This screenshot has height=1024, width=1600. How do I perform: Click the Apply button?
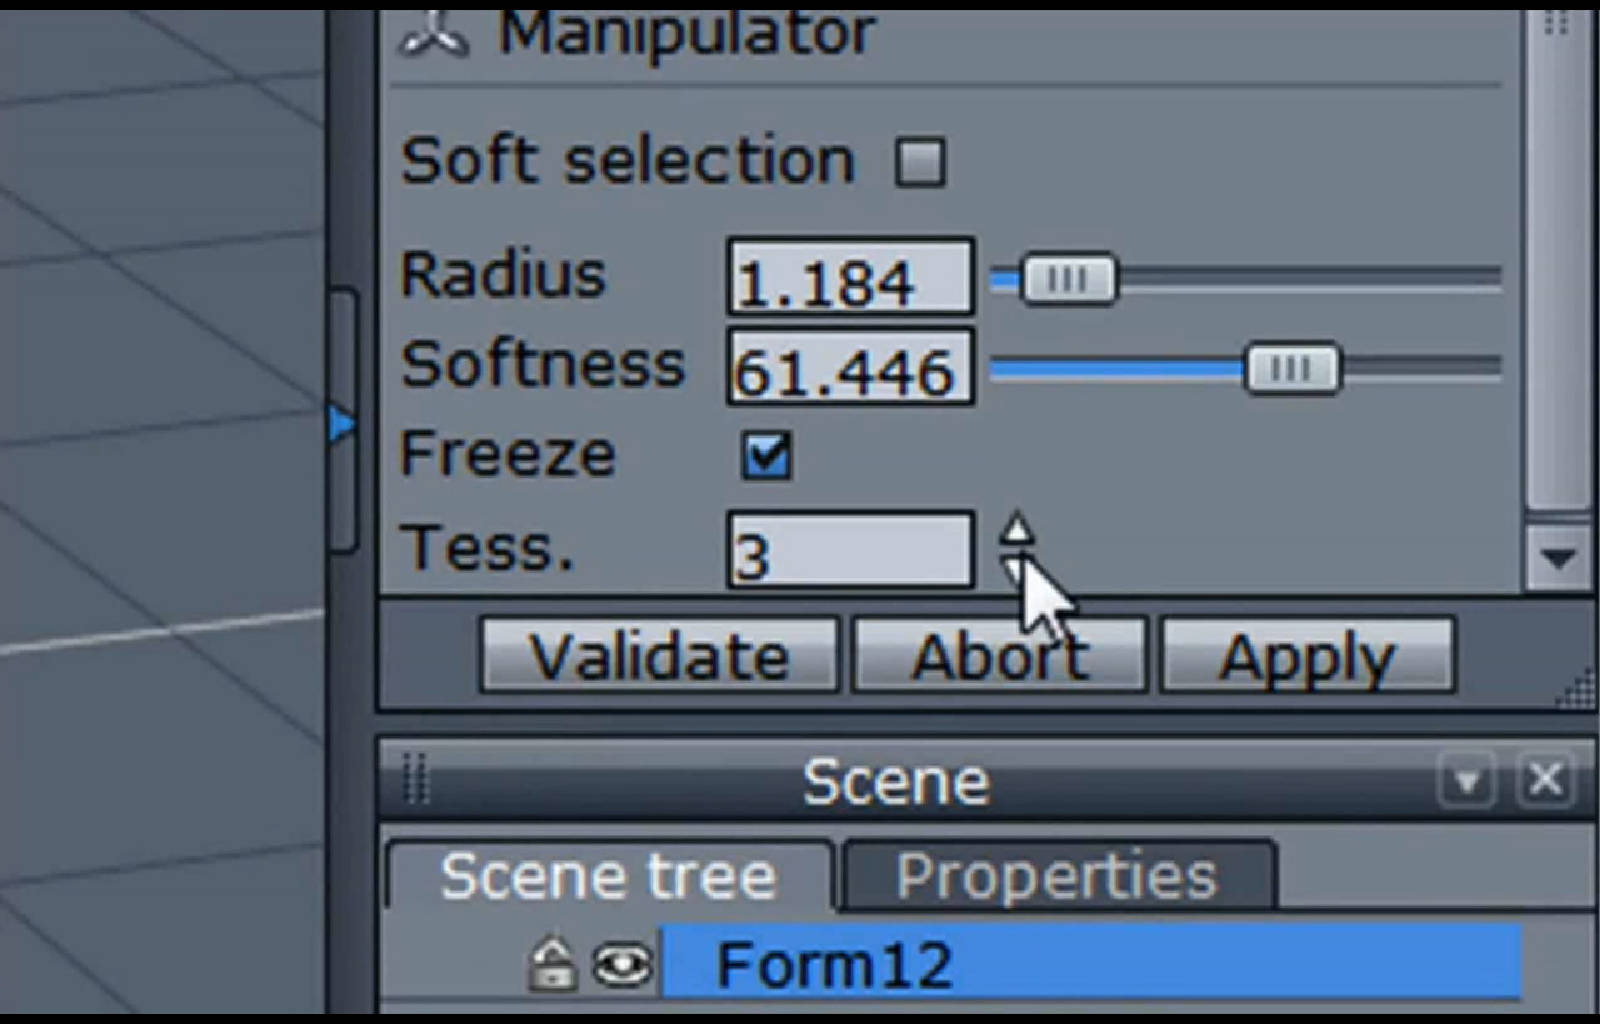[1306, 657]
